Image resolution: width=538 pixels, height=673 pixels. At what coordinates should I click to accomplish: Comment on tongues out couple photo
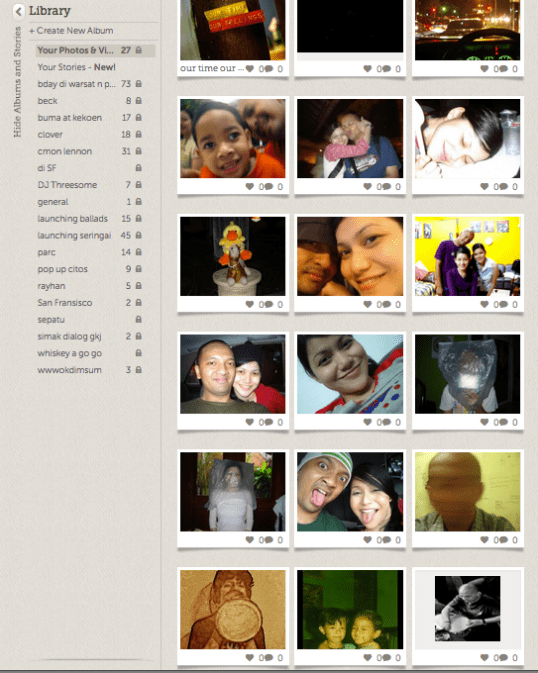(x=386, y=540)
